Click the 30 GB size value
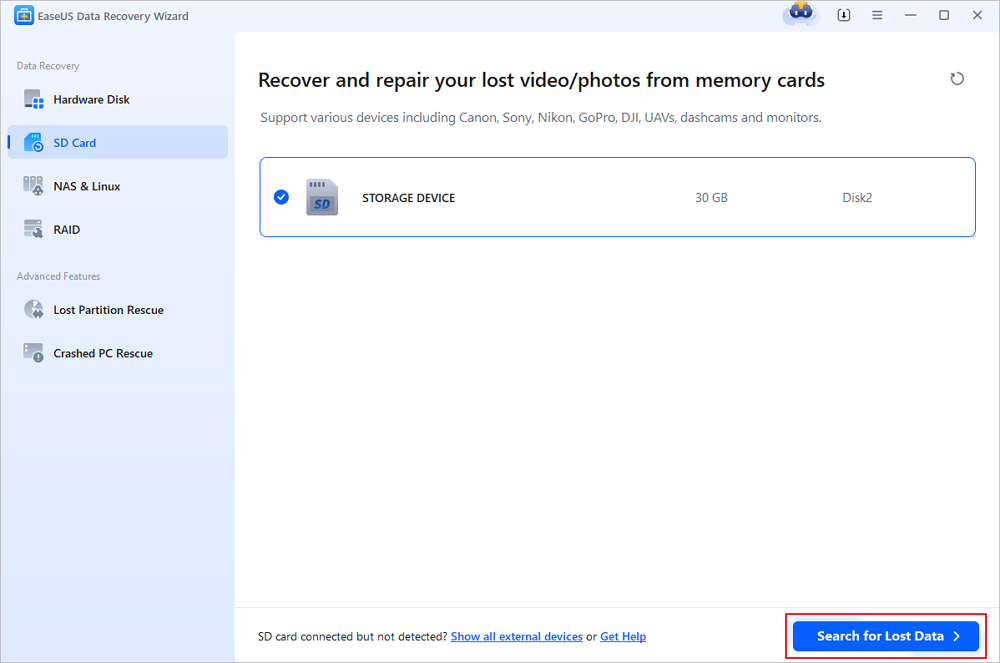 pyautogui.click(x=711, y=198)
